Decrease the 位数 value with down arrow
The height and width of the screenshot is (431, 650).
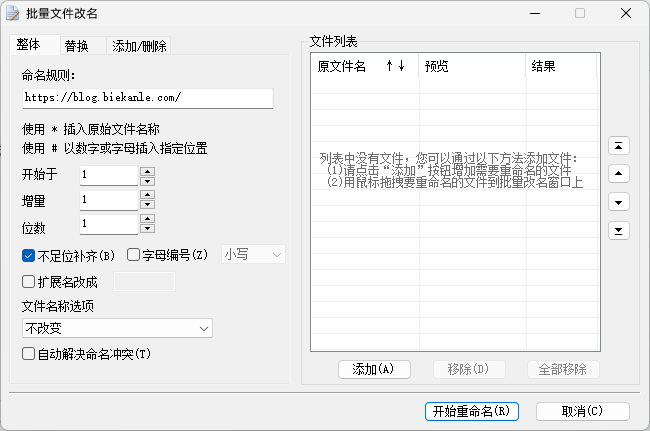147,228
